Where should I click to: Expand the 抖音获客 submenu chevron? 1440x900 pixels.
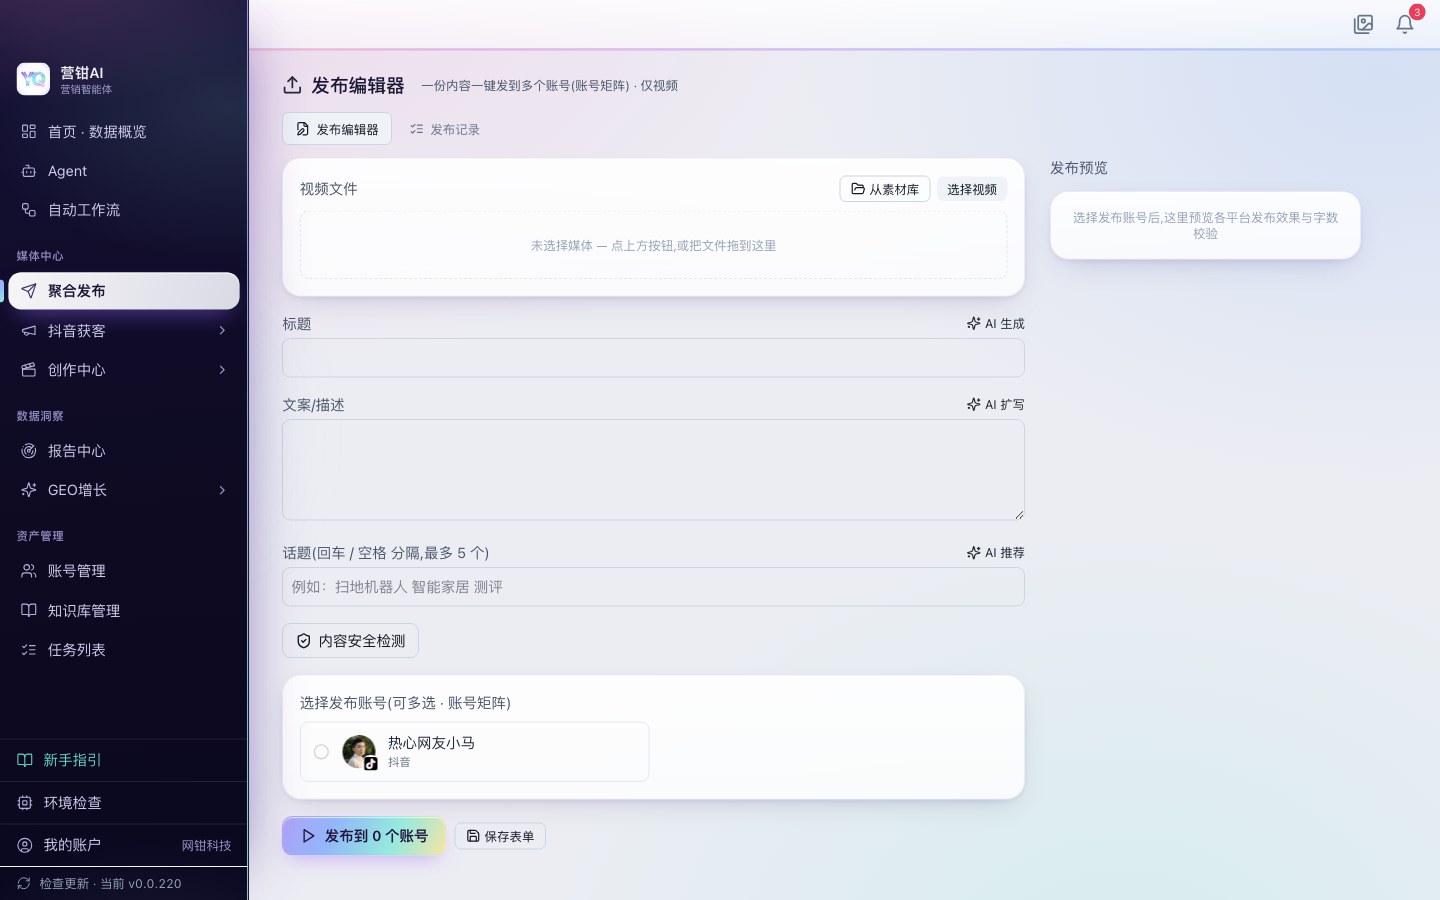(222, 331)
